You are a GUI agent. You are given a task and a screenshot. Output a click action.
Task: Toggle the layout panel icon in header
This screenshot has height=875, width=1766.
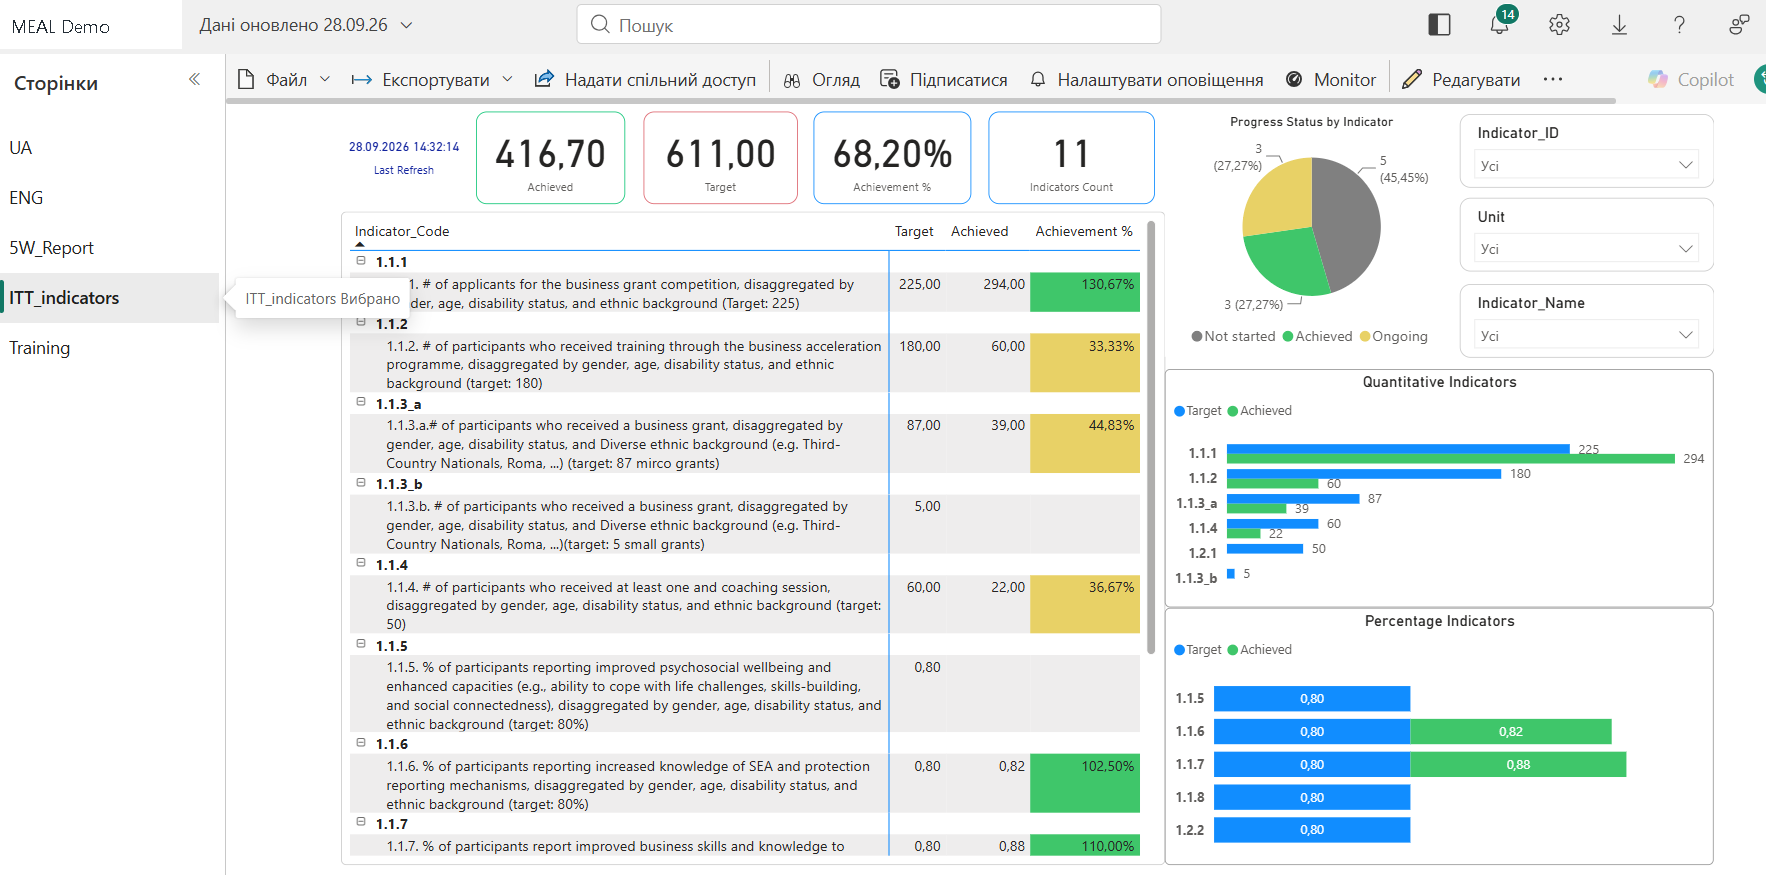click(x=1439, y=25)
